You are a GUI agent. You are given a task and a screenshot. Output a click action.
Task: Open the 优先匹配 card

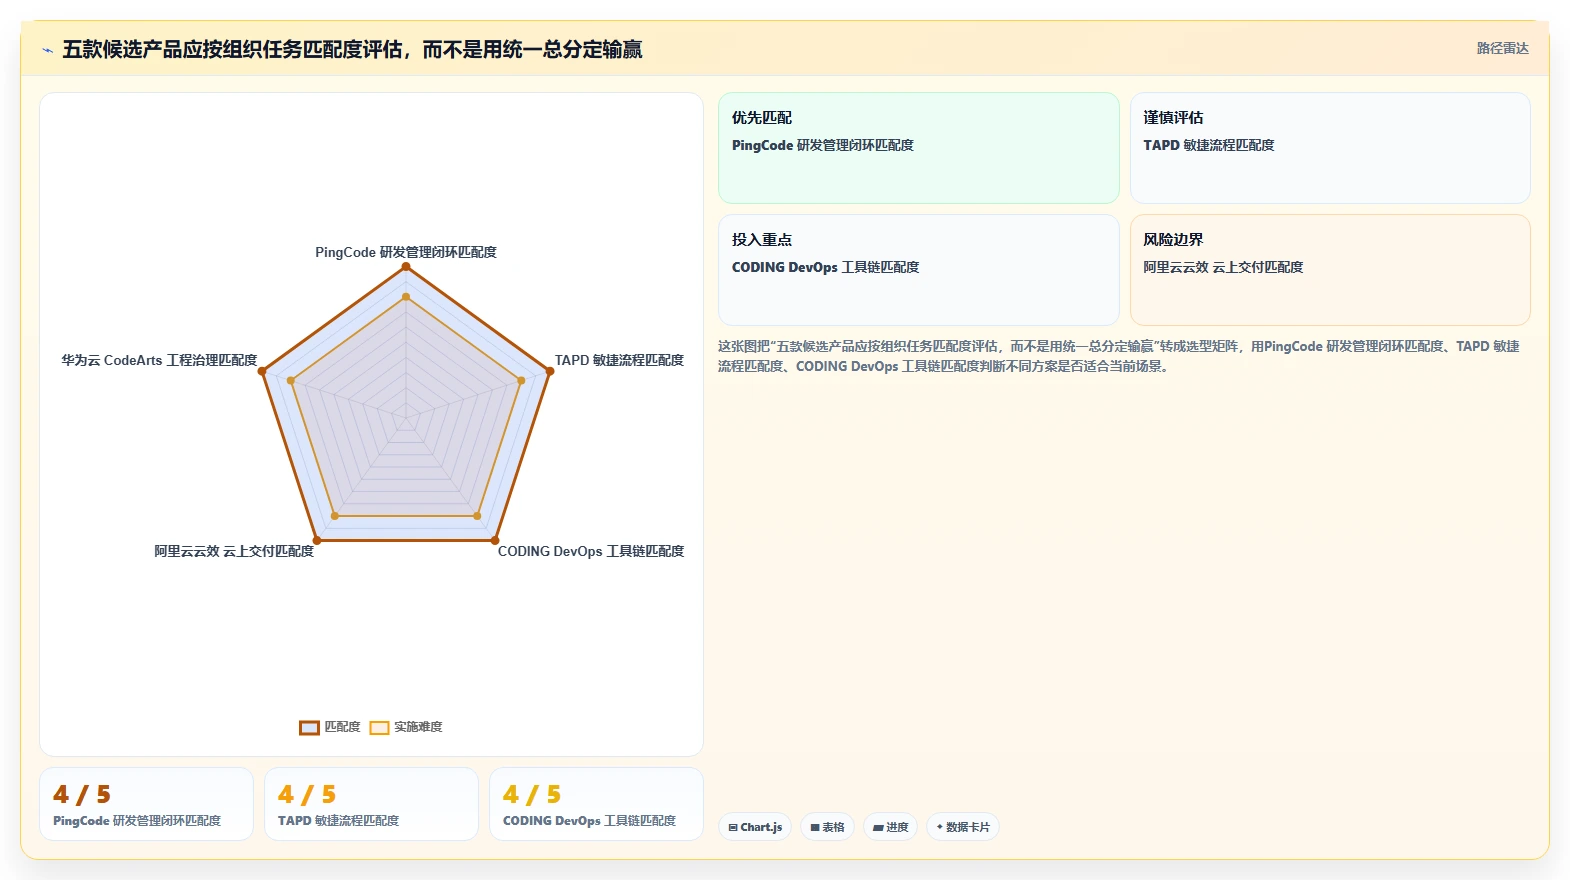pyautogui.click(x=918, y=148)
